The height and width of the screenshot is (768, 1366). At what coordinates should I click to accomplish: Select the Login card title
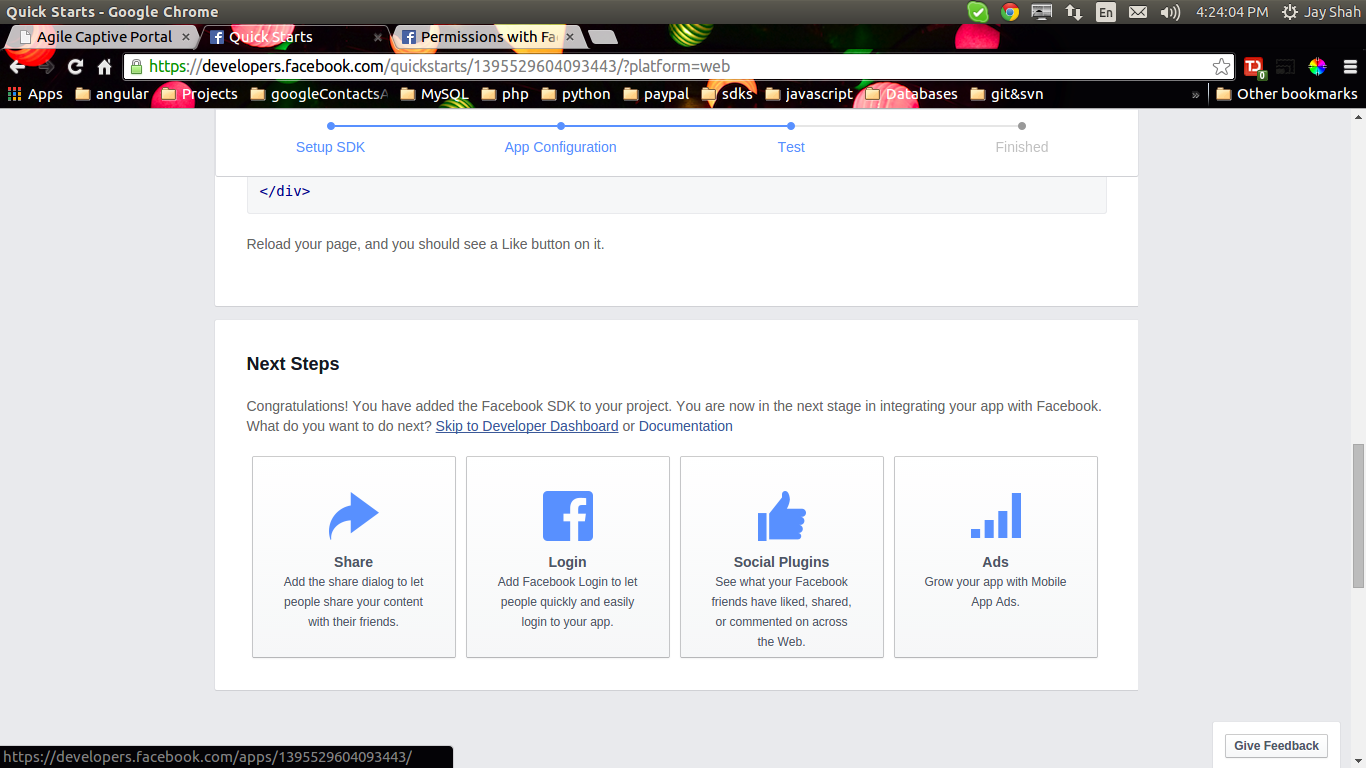tap(568, 562)
